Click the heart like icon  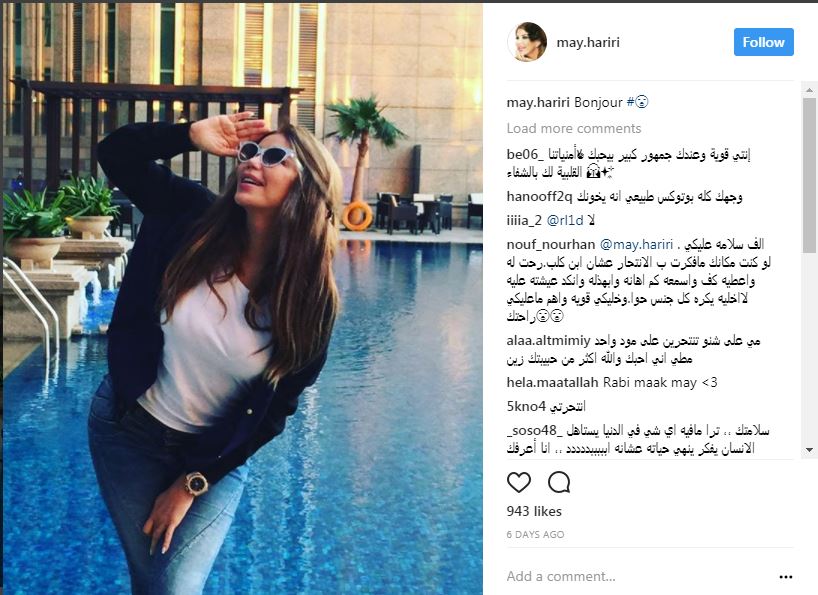tap(519, 482)
